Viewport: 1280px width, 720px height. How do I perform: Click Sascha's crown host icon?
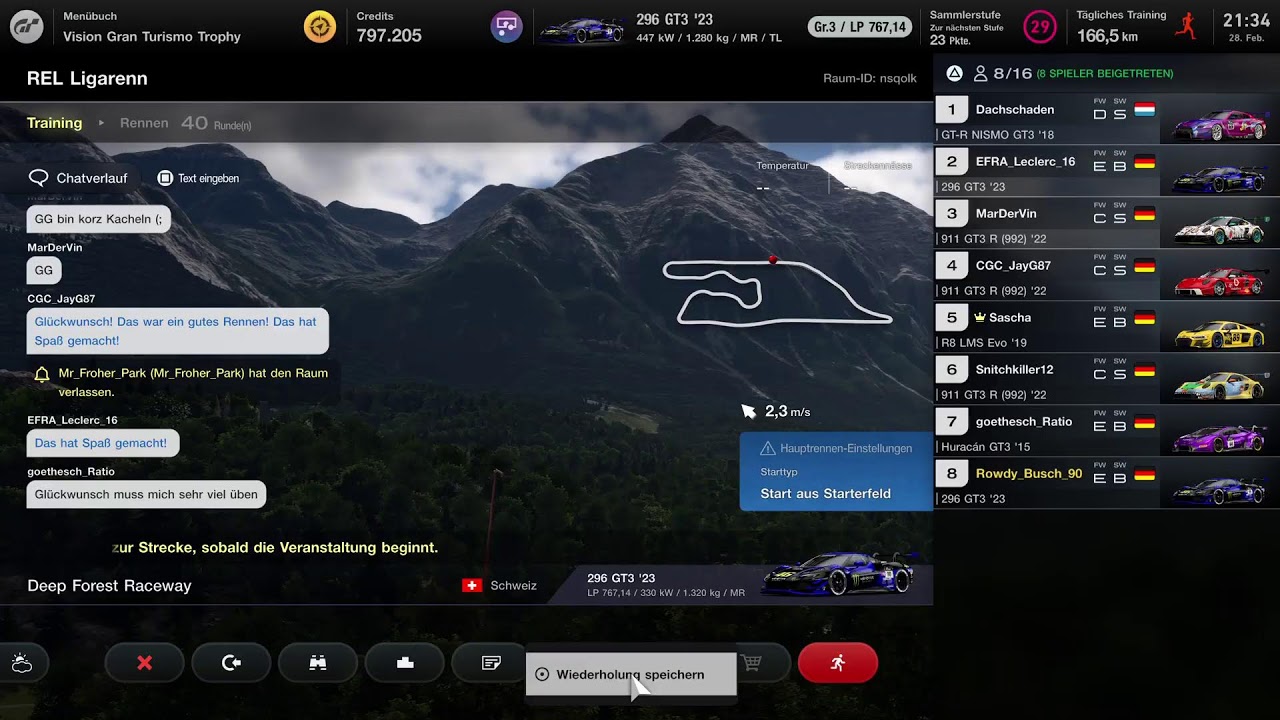click(980, 317)
